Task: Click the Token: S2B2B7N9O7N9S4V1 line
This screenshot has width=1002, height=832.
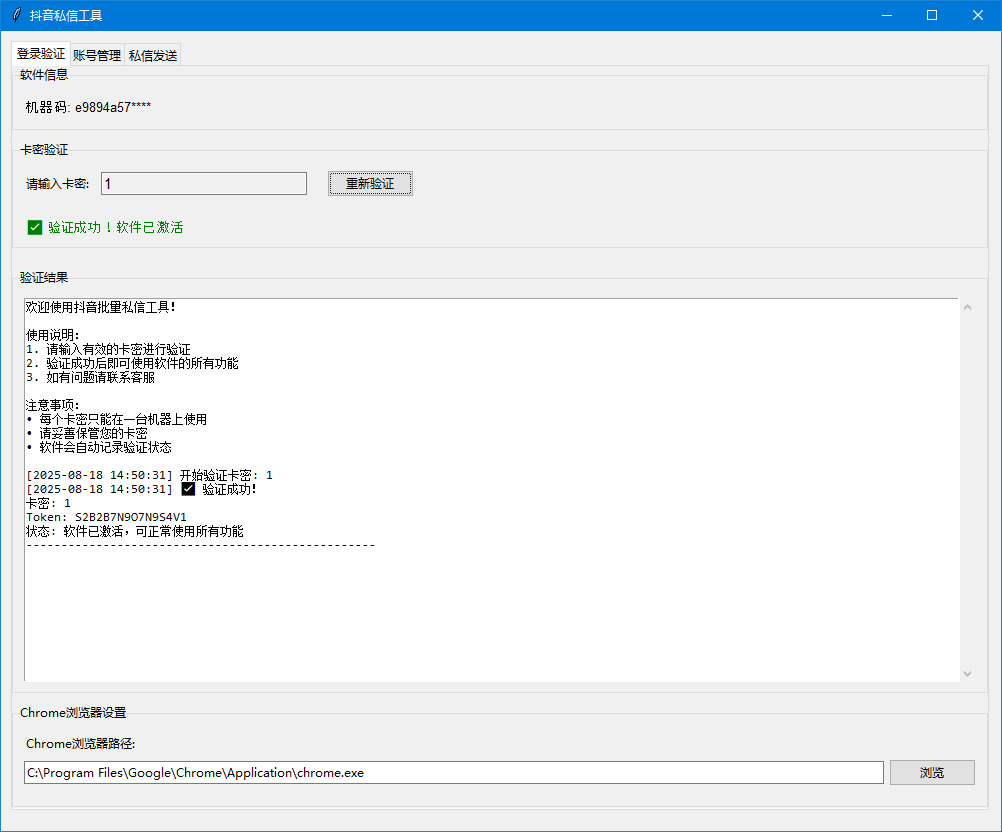Action: [x=106, y=517]
